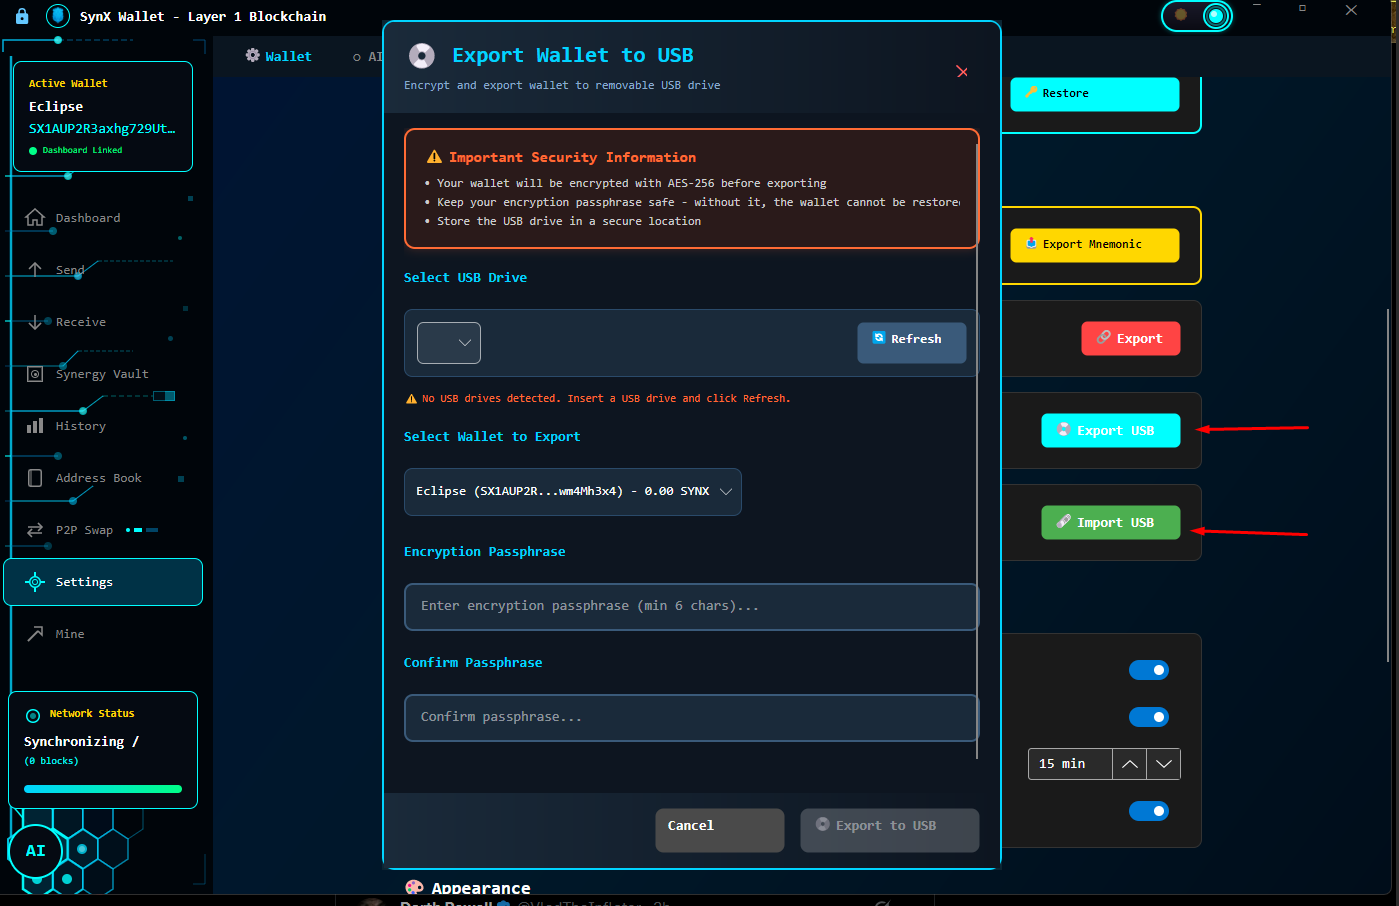This screenshot has width=1399, height=906.
Task: Click the Receive down-arrow icon
Action: [x=35, y=322]
